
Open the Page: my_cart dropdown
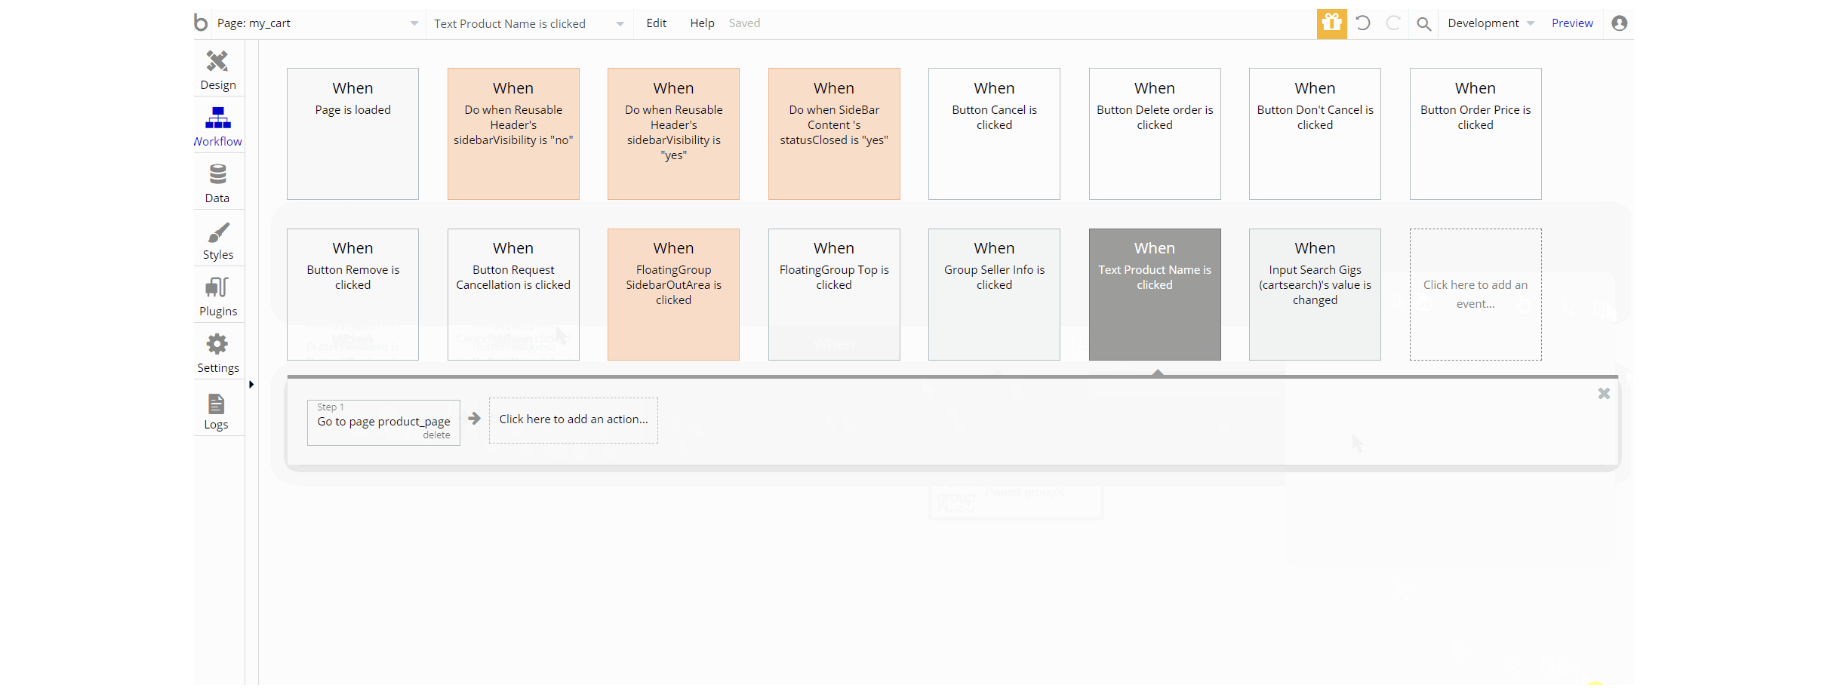(x=317, y=23)
